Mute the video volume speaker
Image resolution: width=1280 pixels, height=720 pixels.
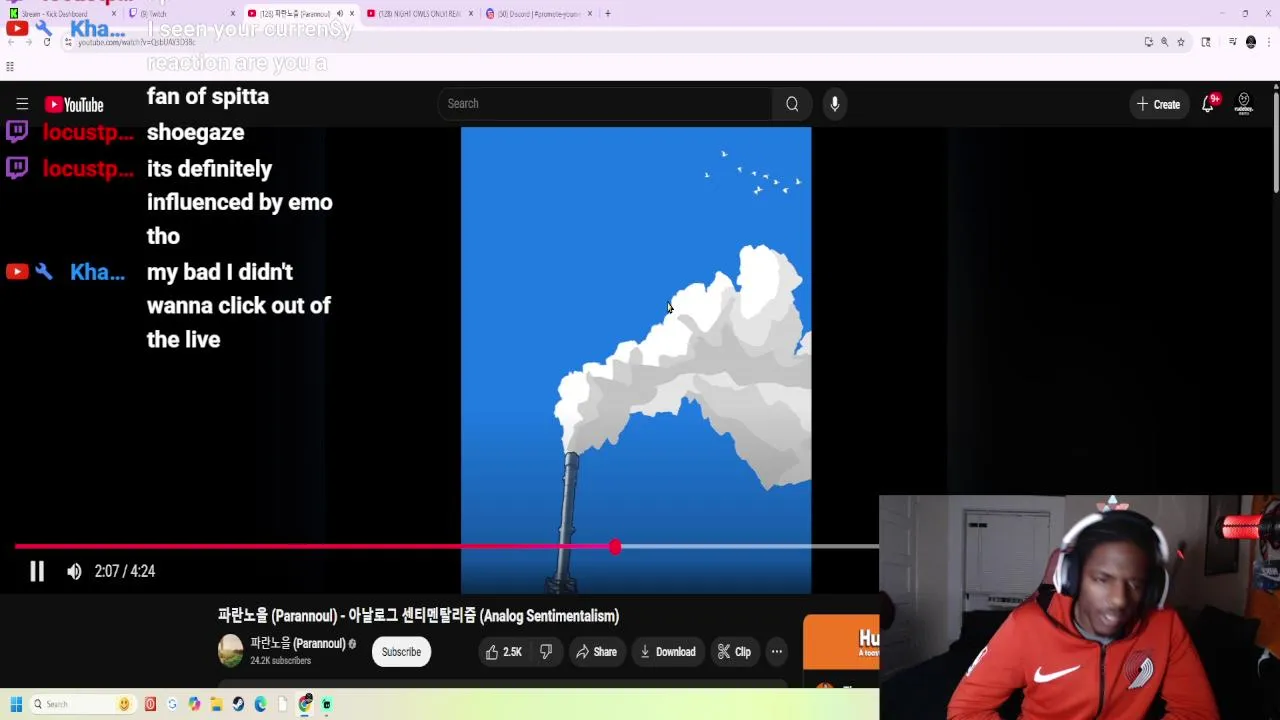coord(74,571)
